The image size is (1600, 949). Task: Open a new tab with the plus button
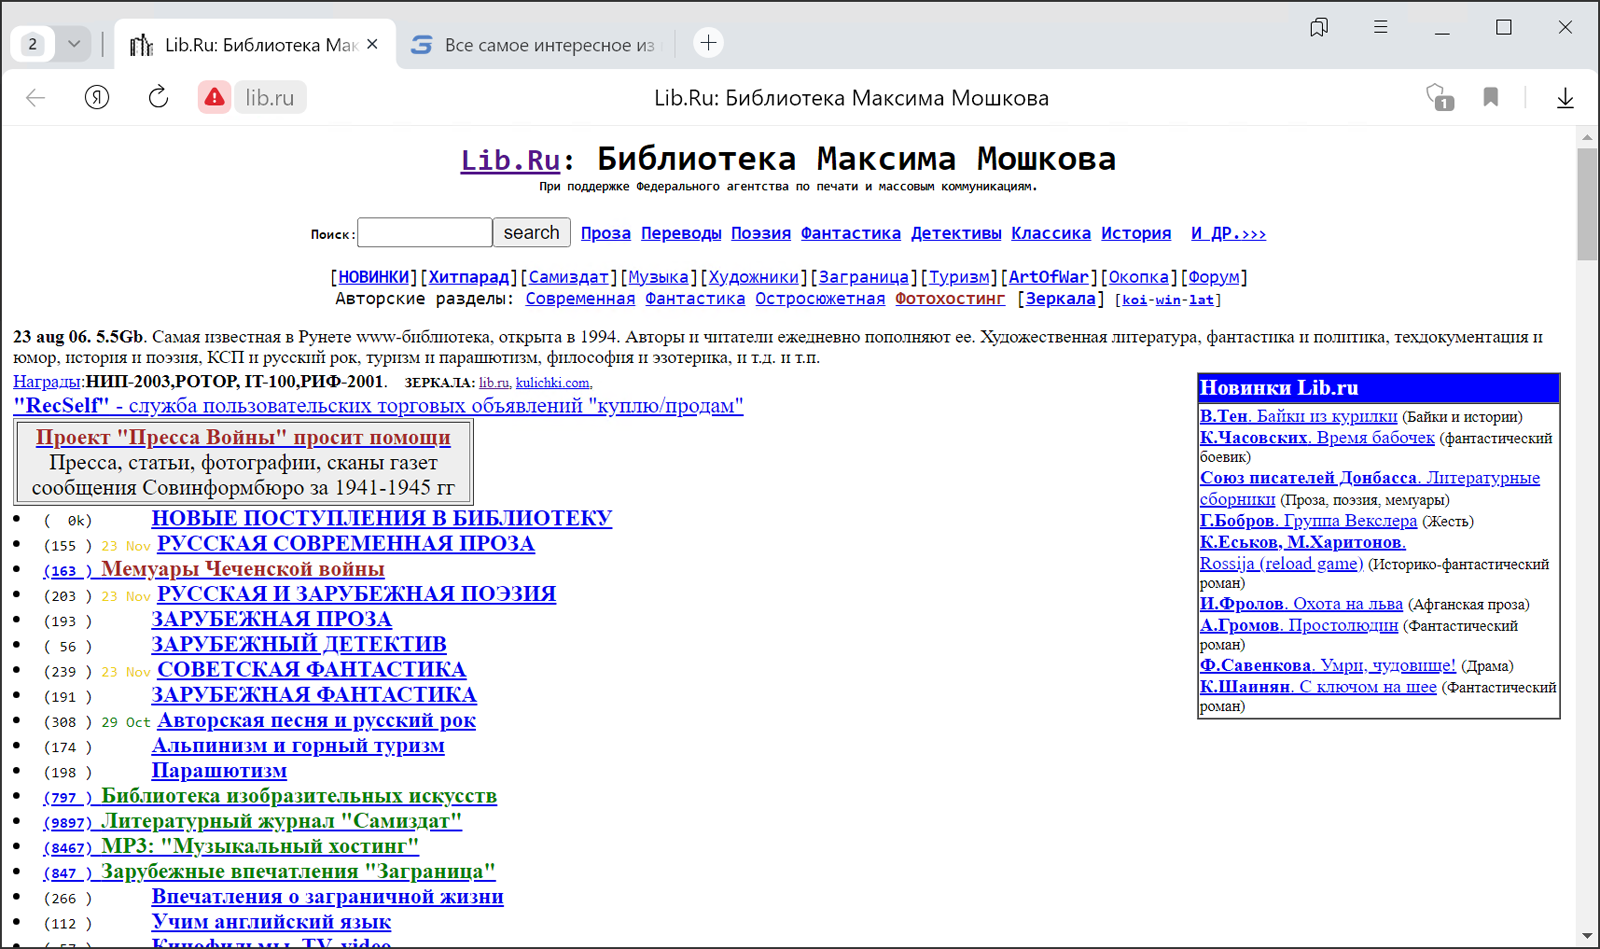(708, 43)
